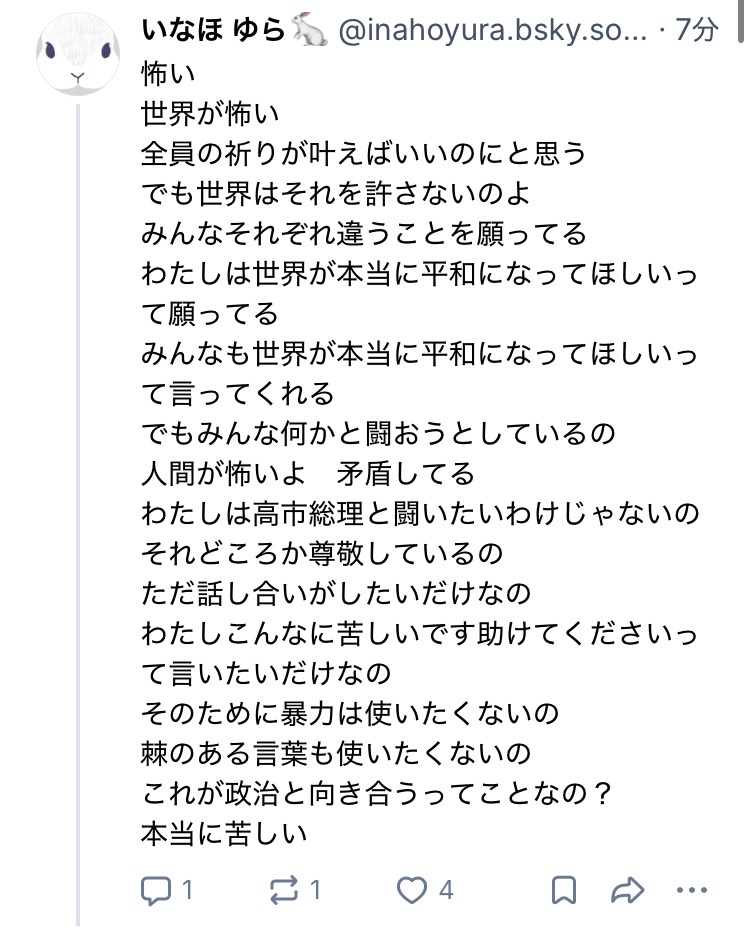Screen dimensions: 750x931
Task: Click the share arrow icon
Action: click(627, 889)
